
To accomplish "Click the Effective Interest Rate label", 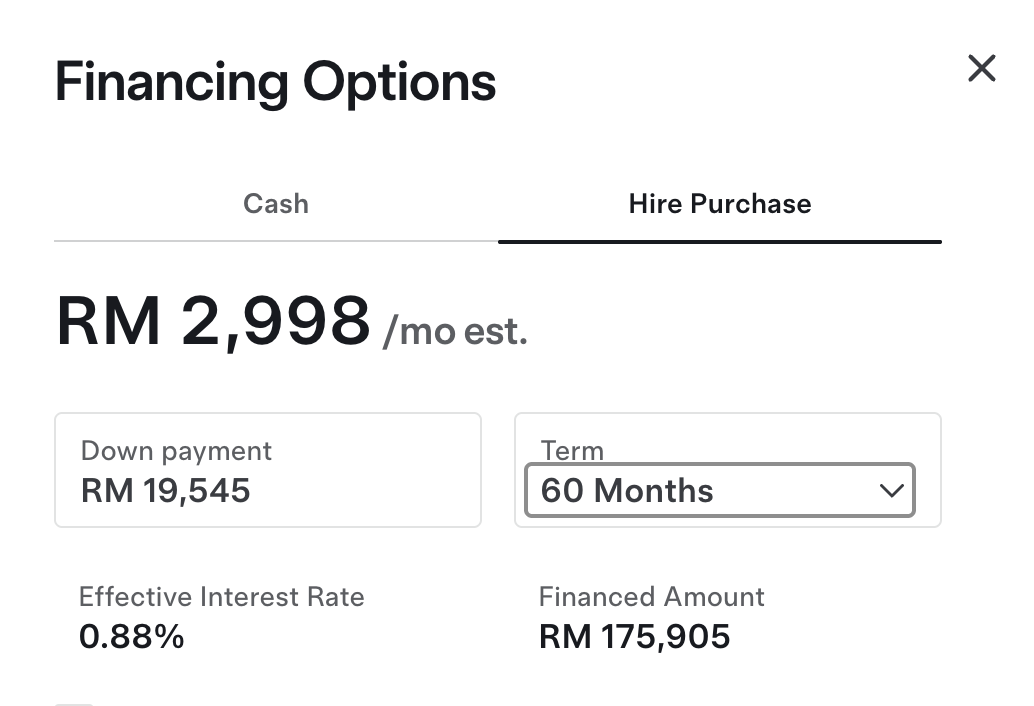I will tap(222, 597).
